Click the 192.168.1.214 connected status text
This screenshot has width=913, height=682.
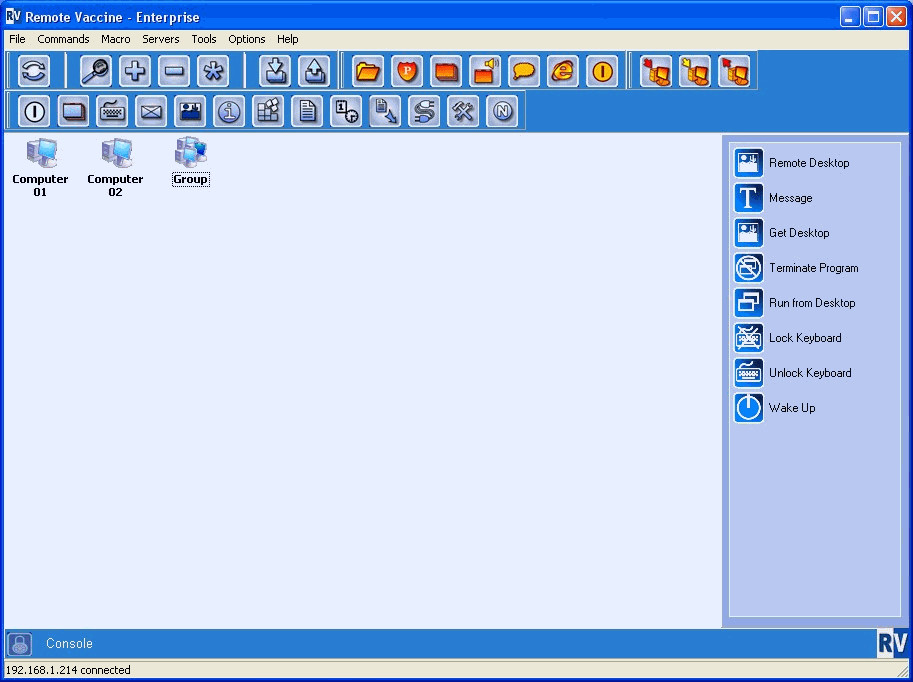coord(68,670)
